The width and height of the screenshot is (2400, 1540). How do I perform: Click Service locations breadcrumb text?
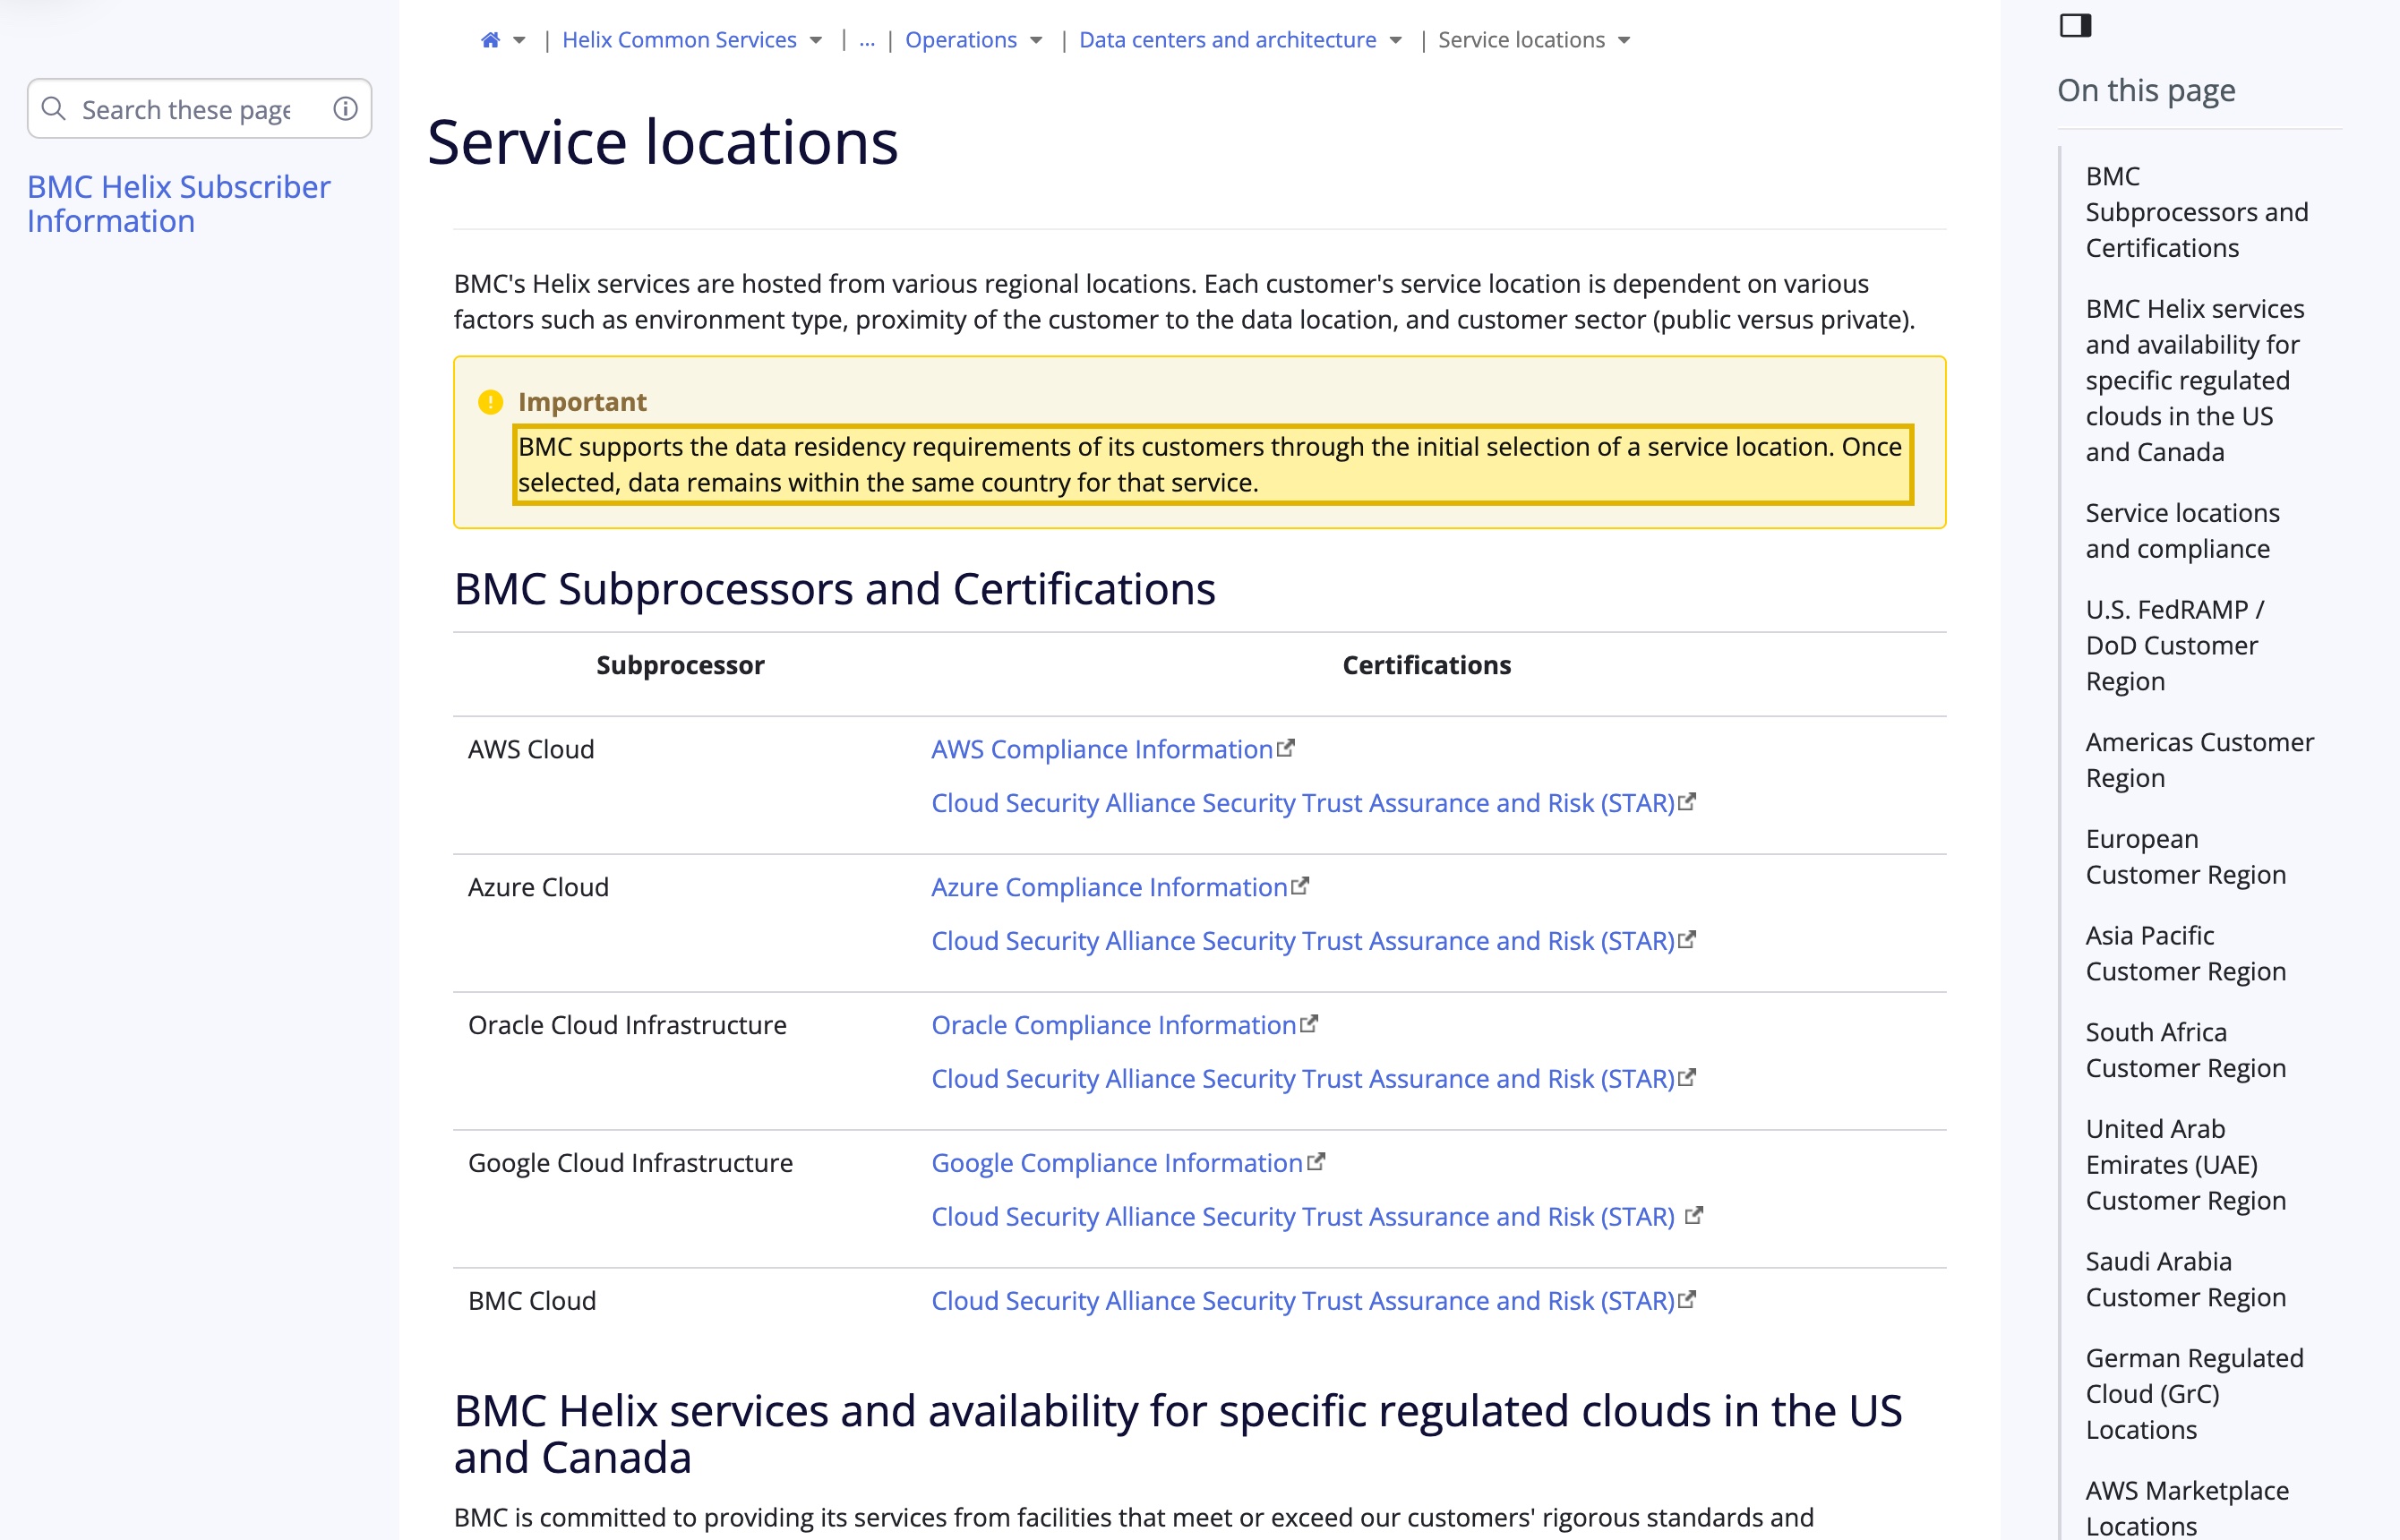(x=1521, y=40)
